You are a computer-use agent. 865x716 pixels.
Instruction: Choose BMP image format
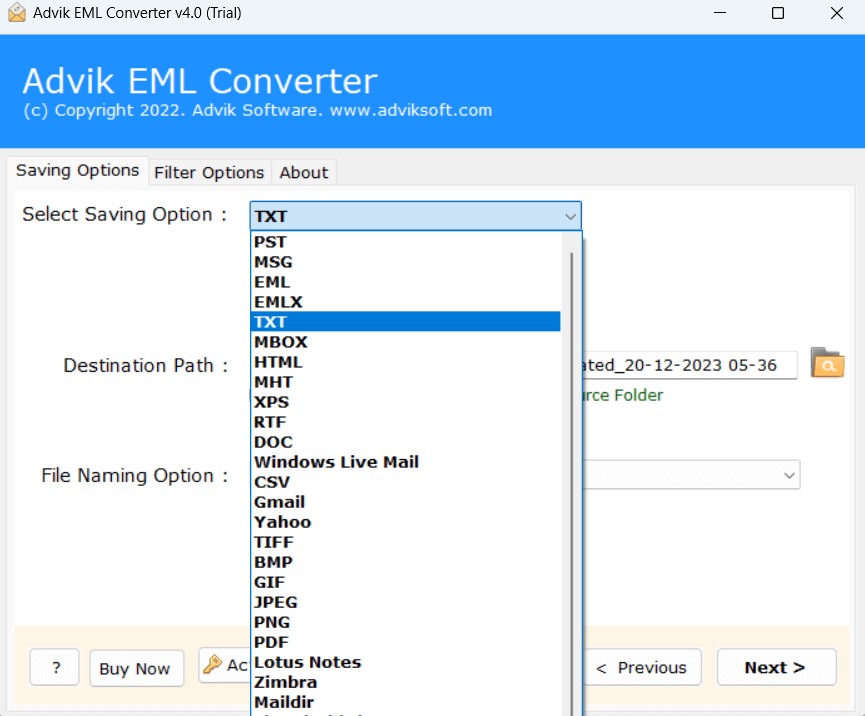[405, 562]
